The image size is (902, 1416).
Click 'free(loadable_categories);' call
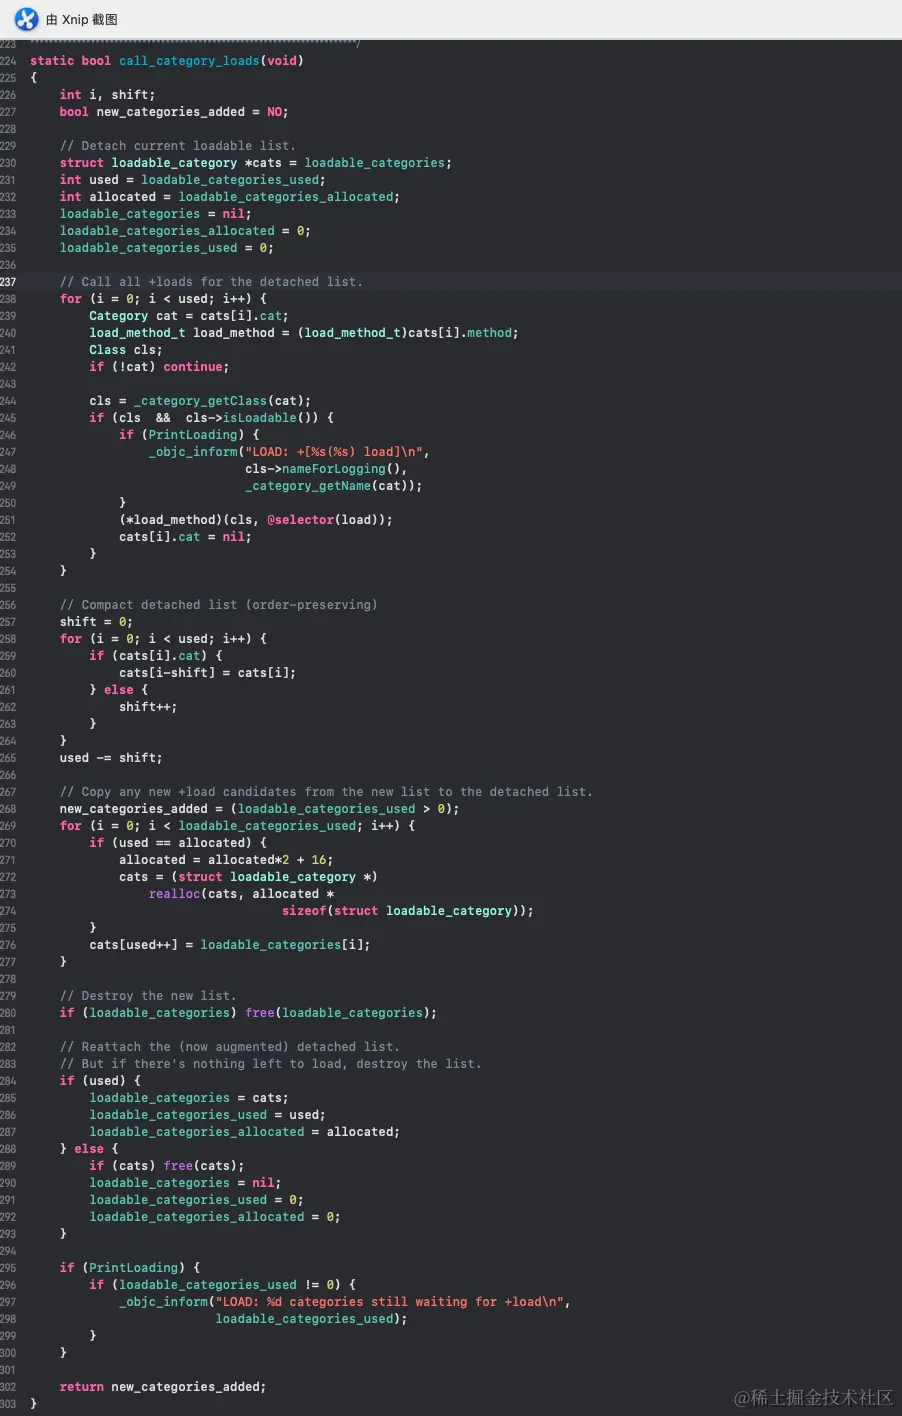341,1013
